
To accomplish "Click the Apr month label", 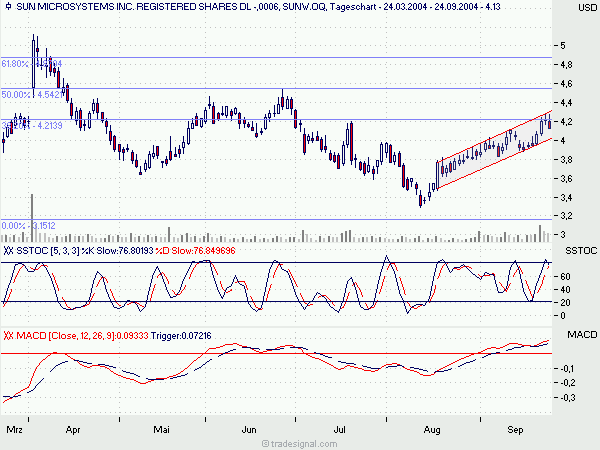I will pyautogui.click(x=73, y=430).
